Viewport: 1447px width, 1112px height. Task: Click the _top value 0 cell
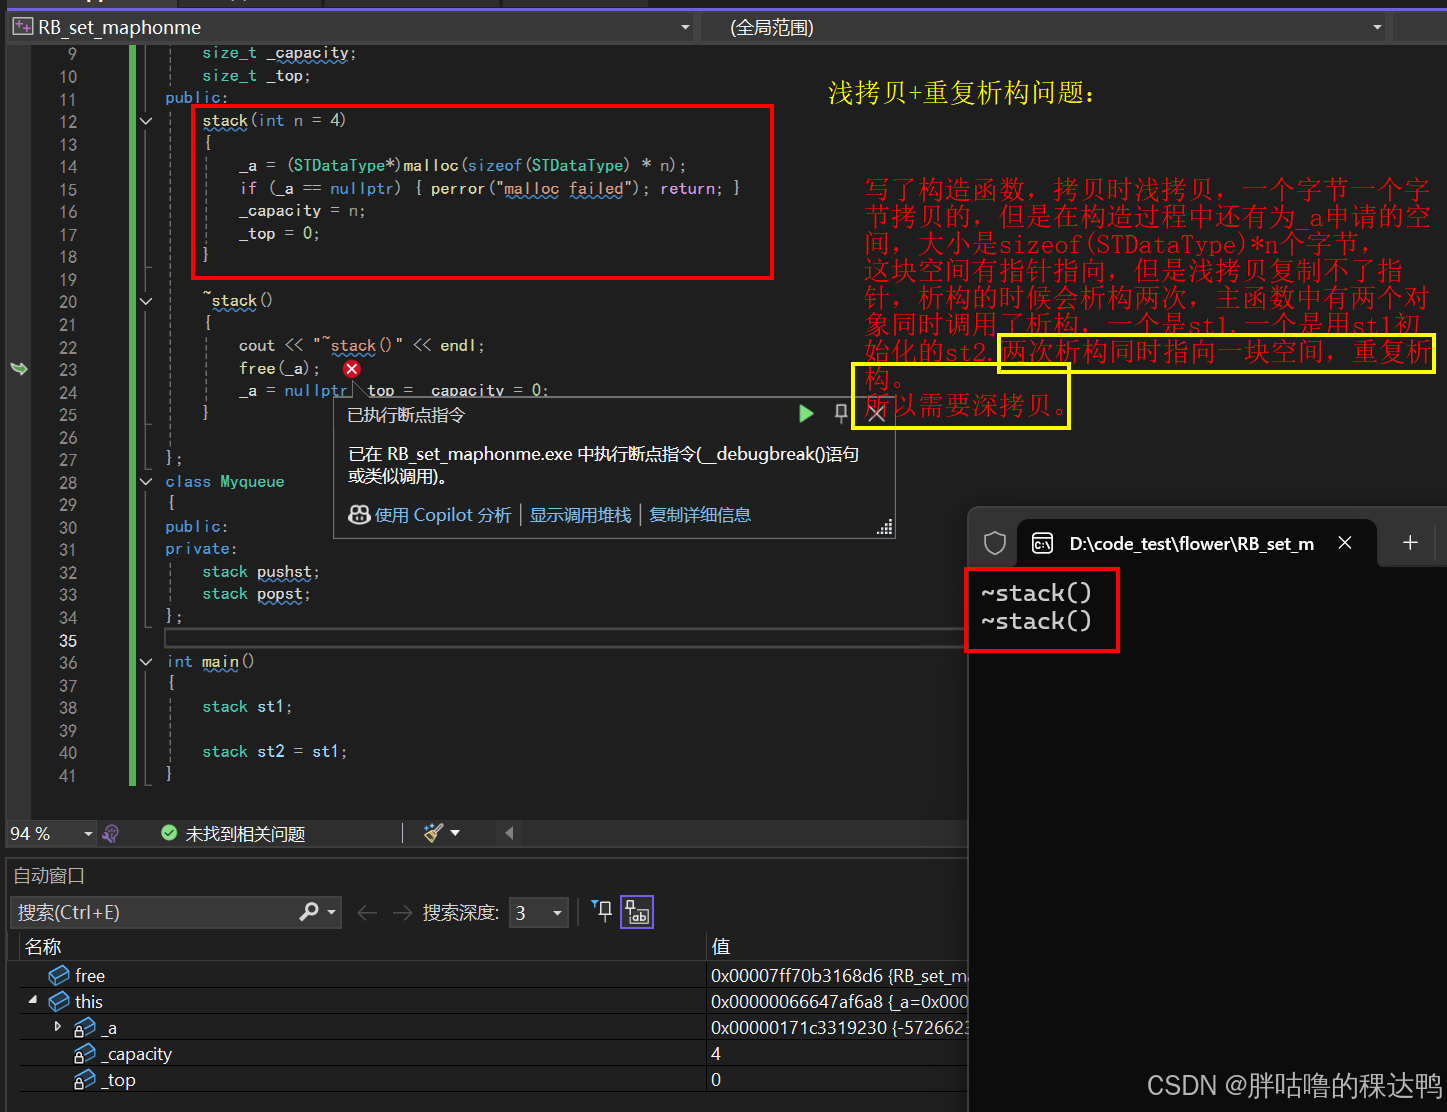pos(837,1079)
